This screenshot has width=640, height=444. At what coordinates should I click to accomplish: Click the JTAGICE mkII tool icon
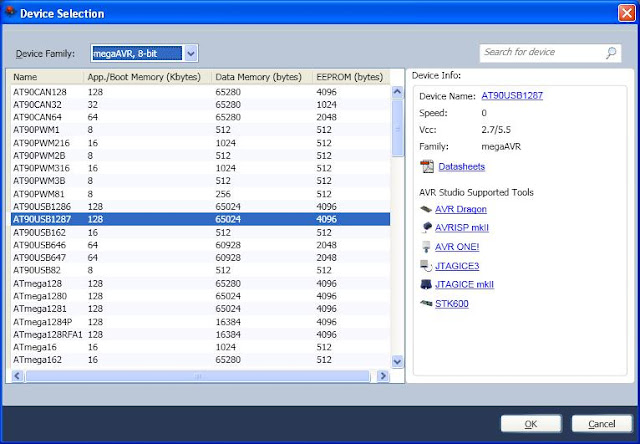point(426,284)
